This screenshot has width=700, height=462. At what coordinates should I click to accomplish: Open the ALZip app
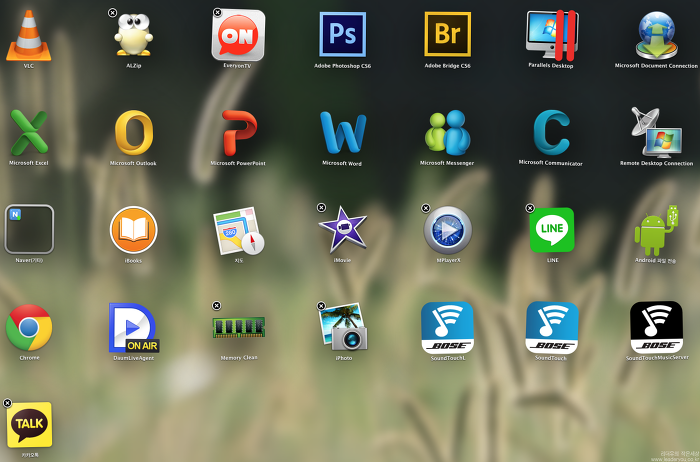coord(133,35)
